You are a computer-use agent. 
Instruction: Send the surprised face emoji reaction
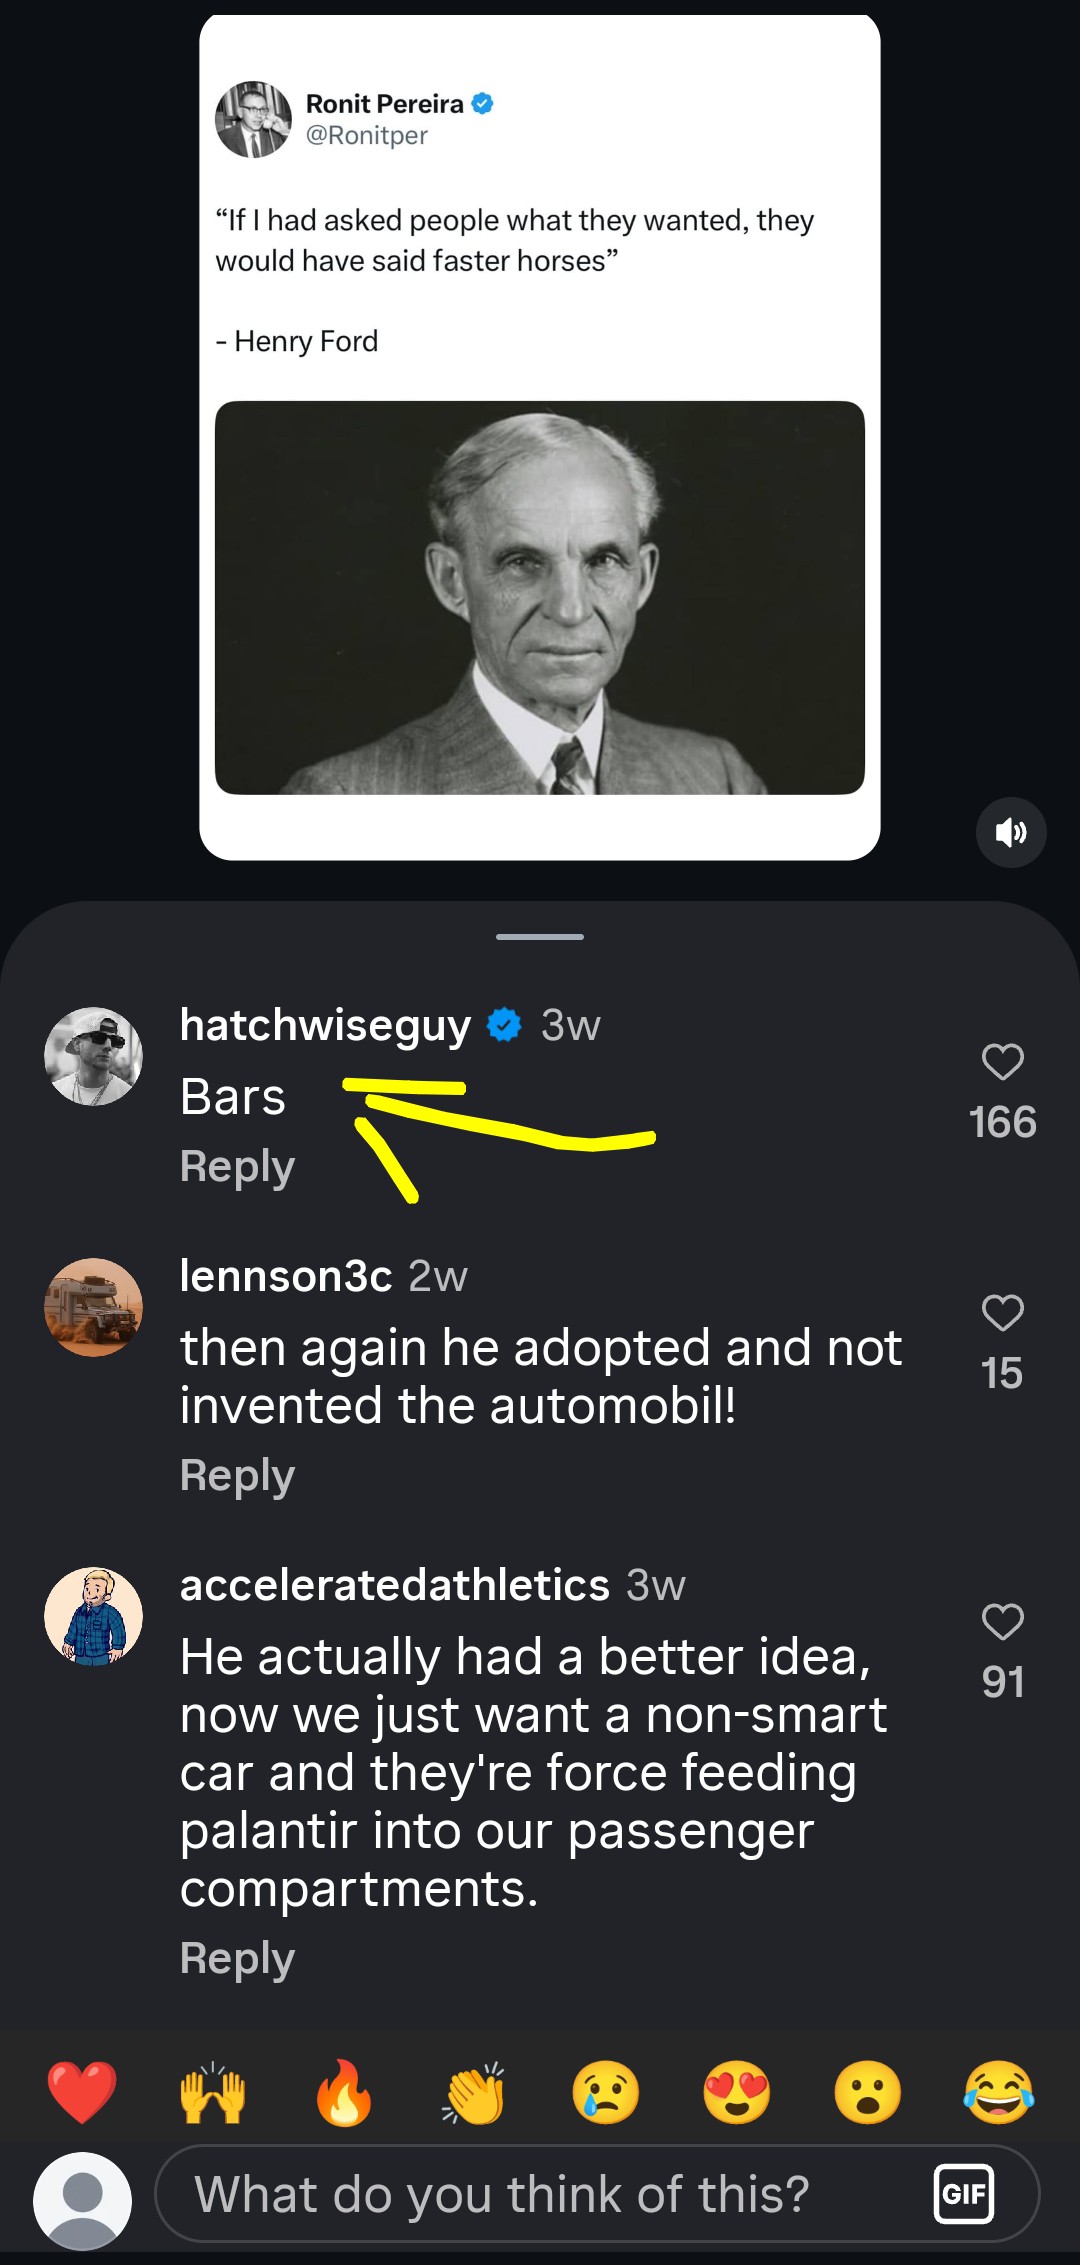868,2092
